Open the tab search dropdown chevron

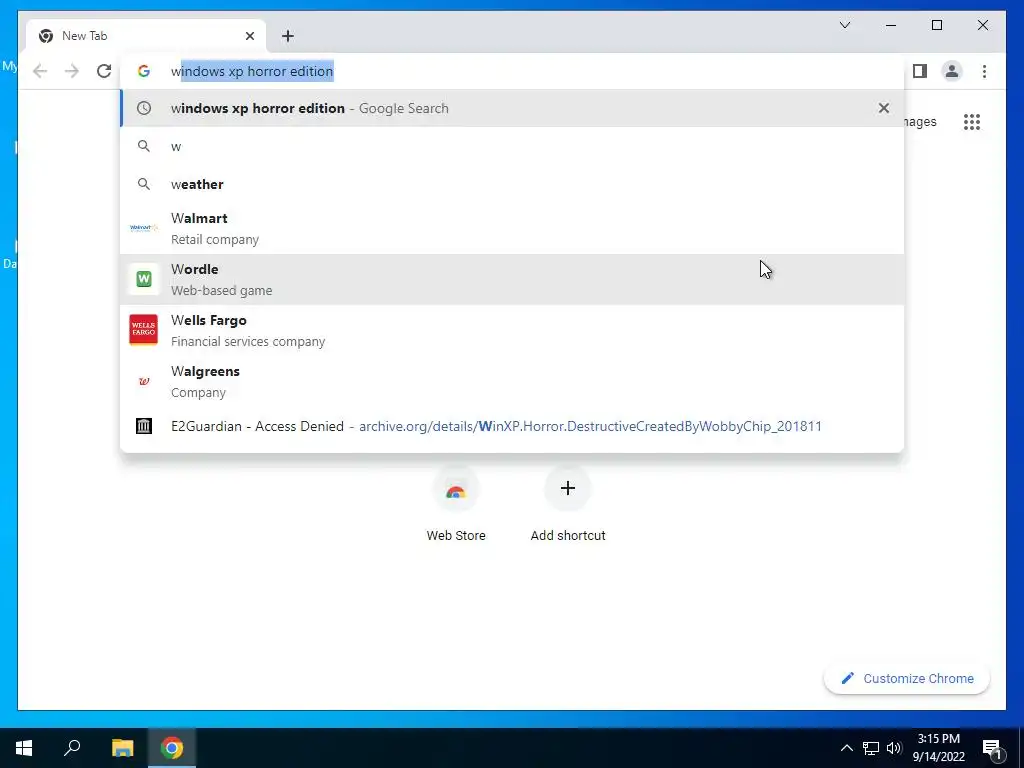pyautogui.click(x=845, y=25)
